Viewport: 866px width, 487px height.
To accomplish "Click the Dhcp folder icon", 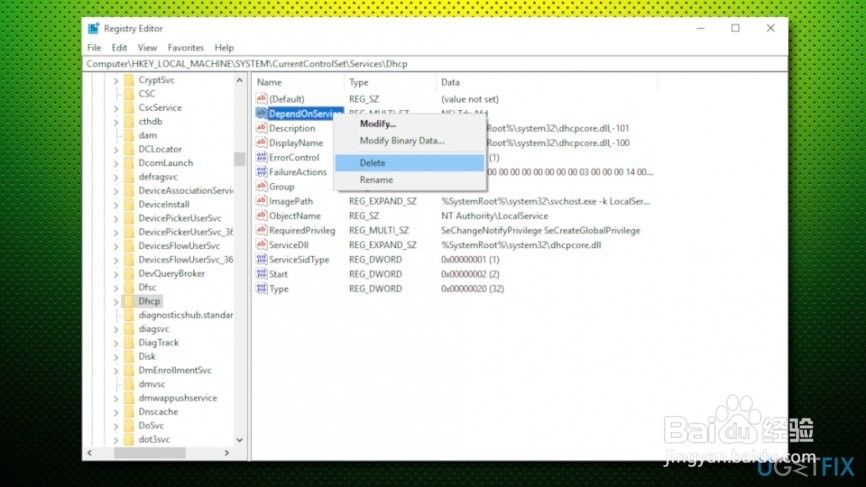I will [129, 301].
